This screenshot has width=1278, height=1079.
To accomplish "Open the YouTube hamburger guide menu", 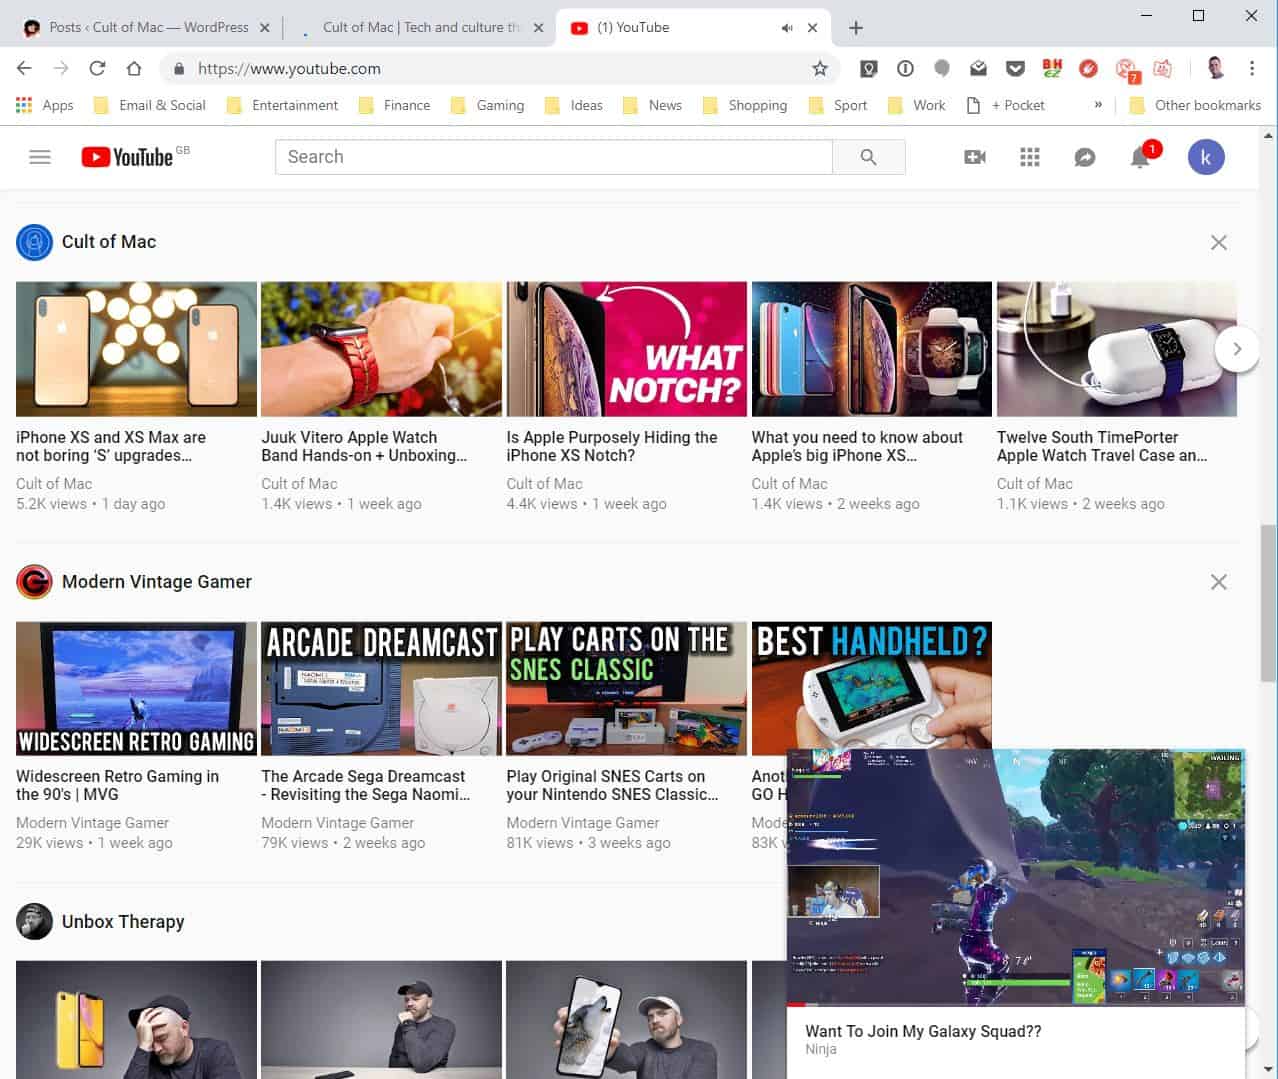I will [x=40, y=157].
